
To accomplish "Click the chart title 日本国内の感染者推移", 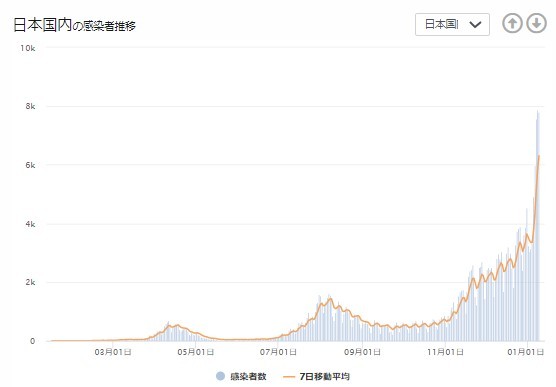I will click(x=74, y=25).
